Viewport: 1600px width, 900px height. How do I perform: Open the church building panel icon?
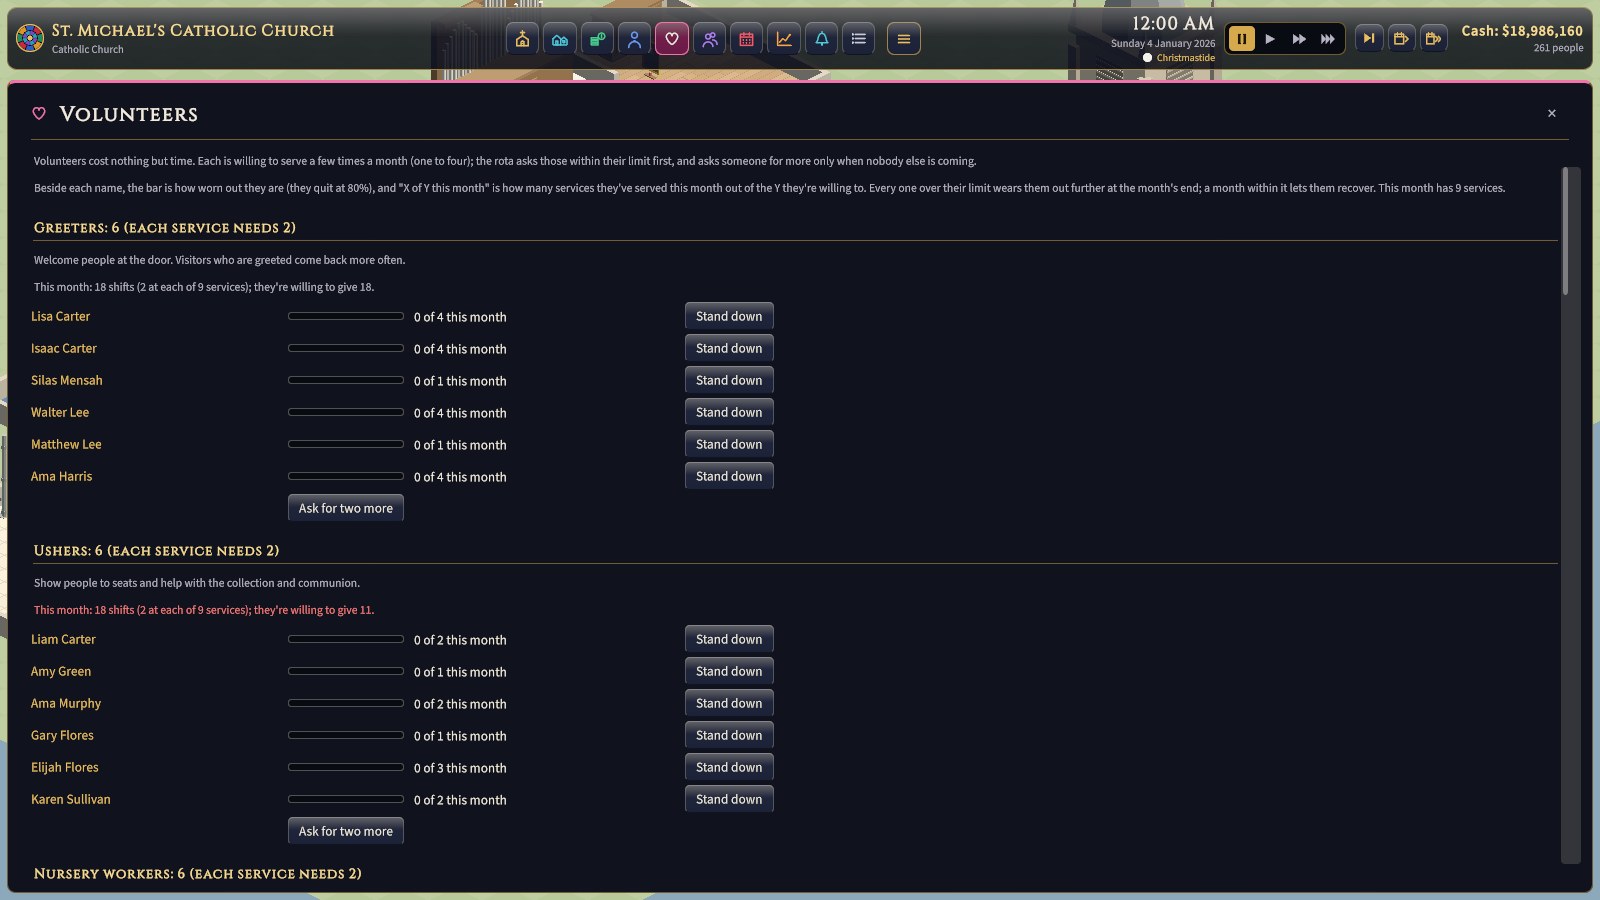pos(522,39)
